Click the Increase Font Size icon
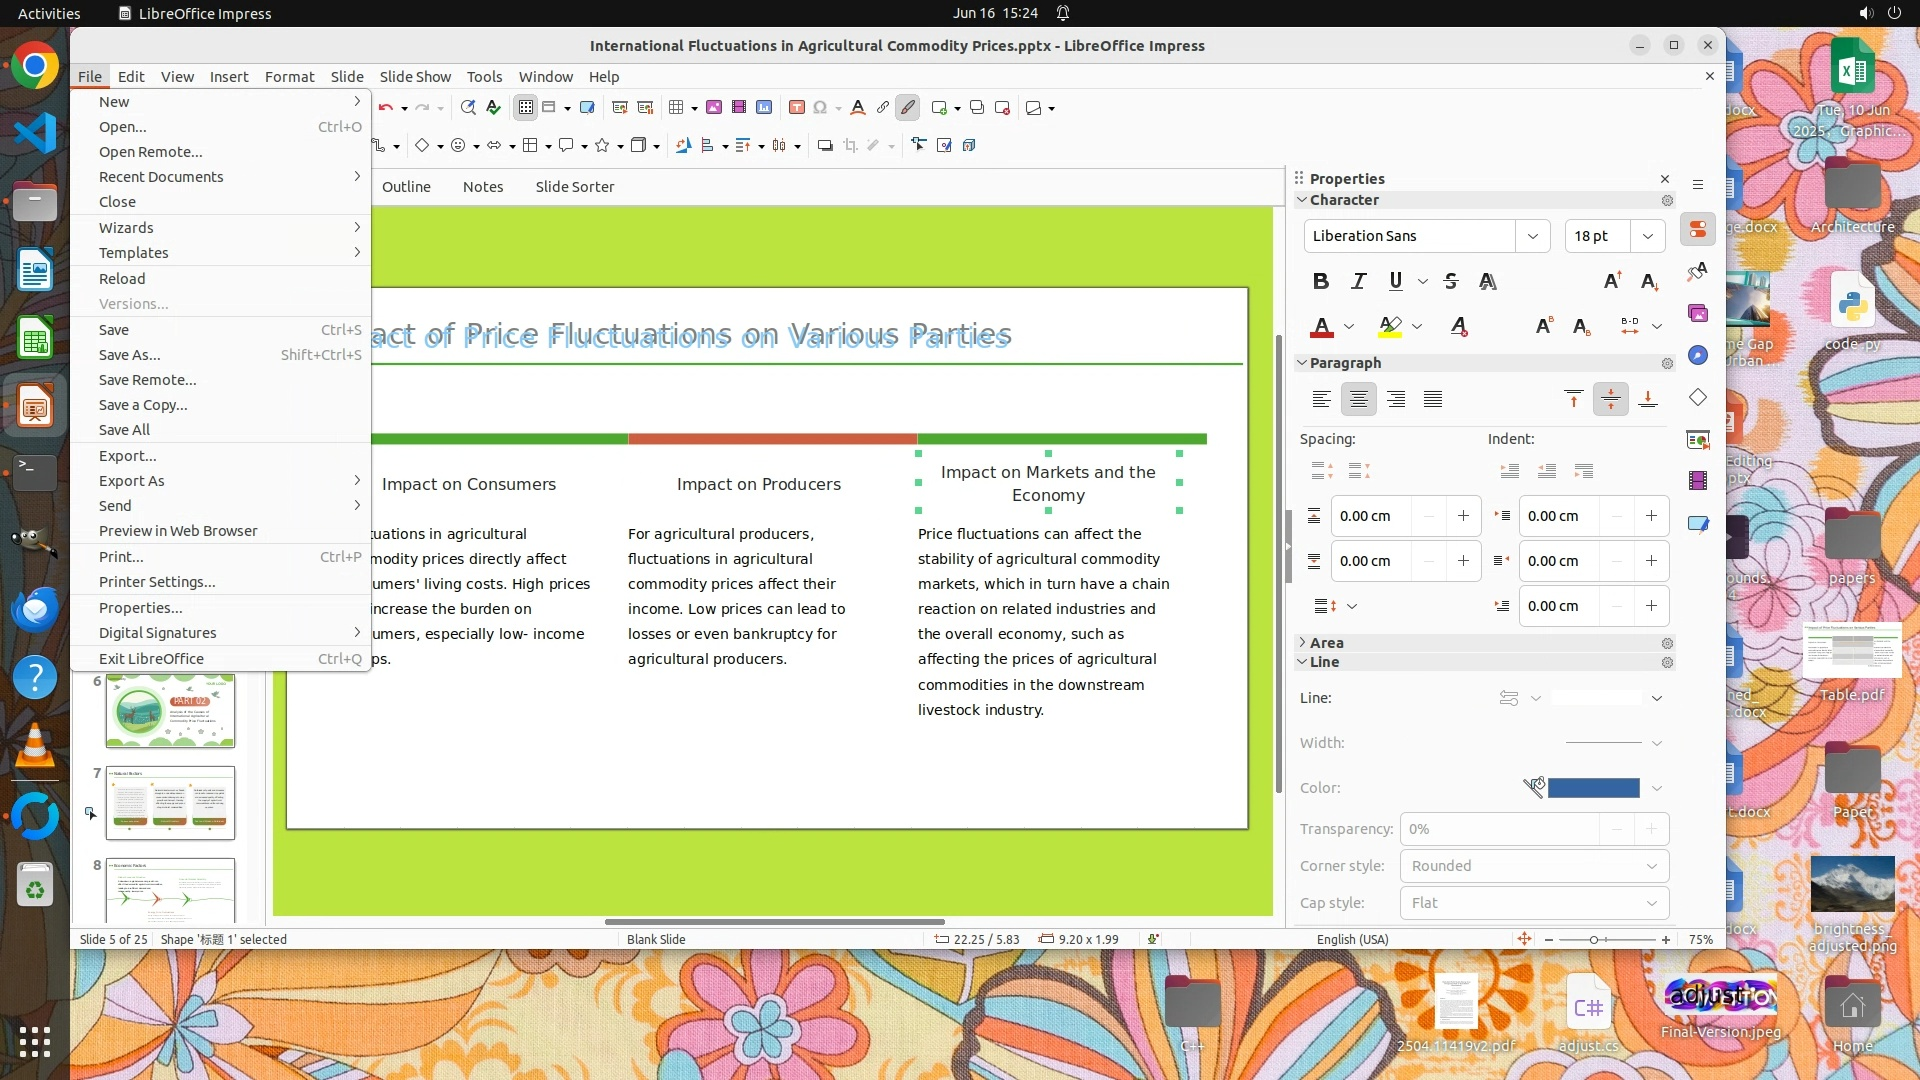 point(1612,282)
